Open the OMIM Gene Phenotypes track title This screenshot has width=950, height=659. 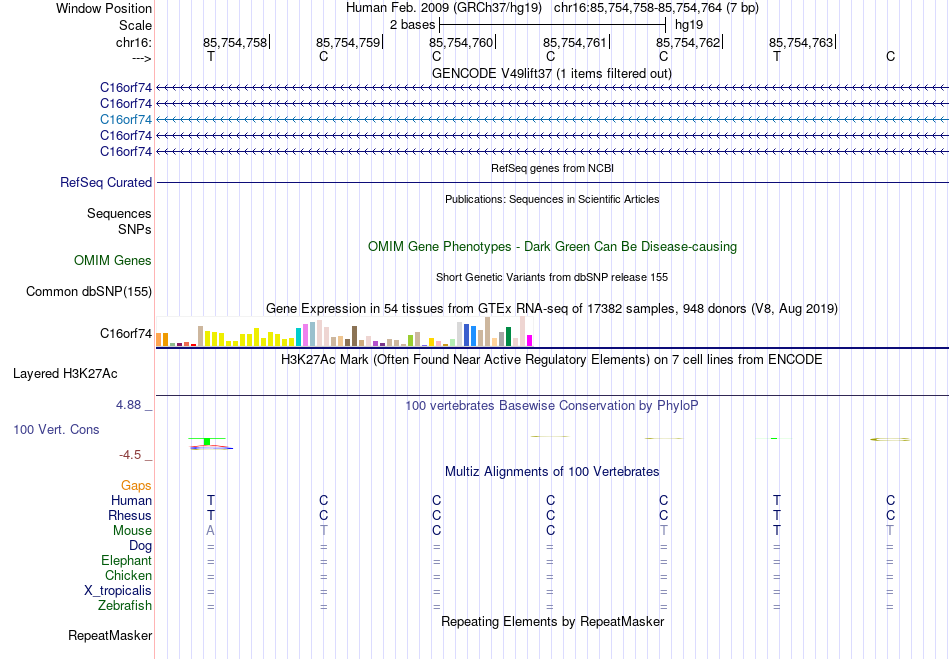[x=552, y=247]
